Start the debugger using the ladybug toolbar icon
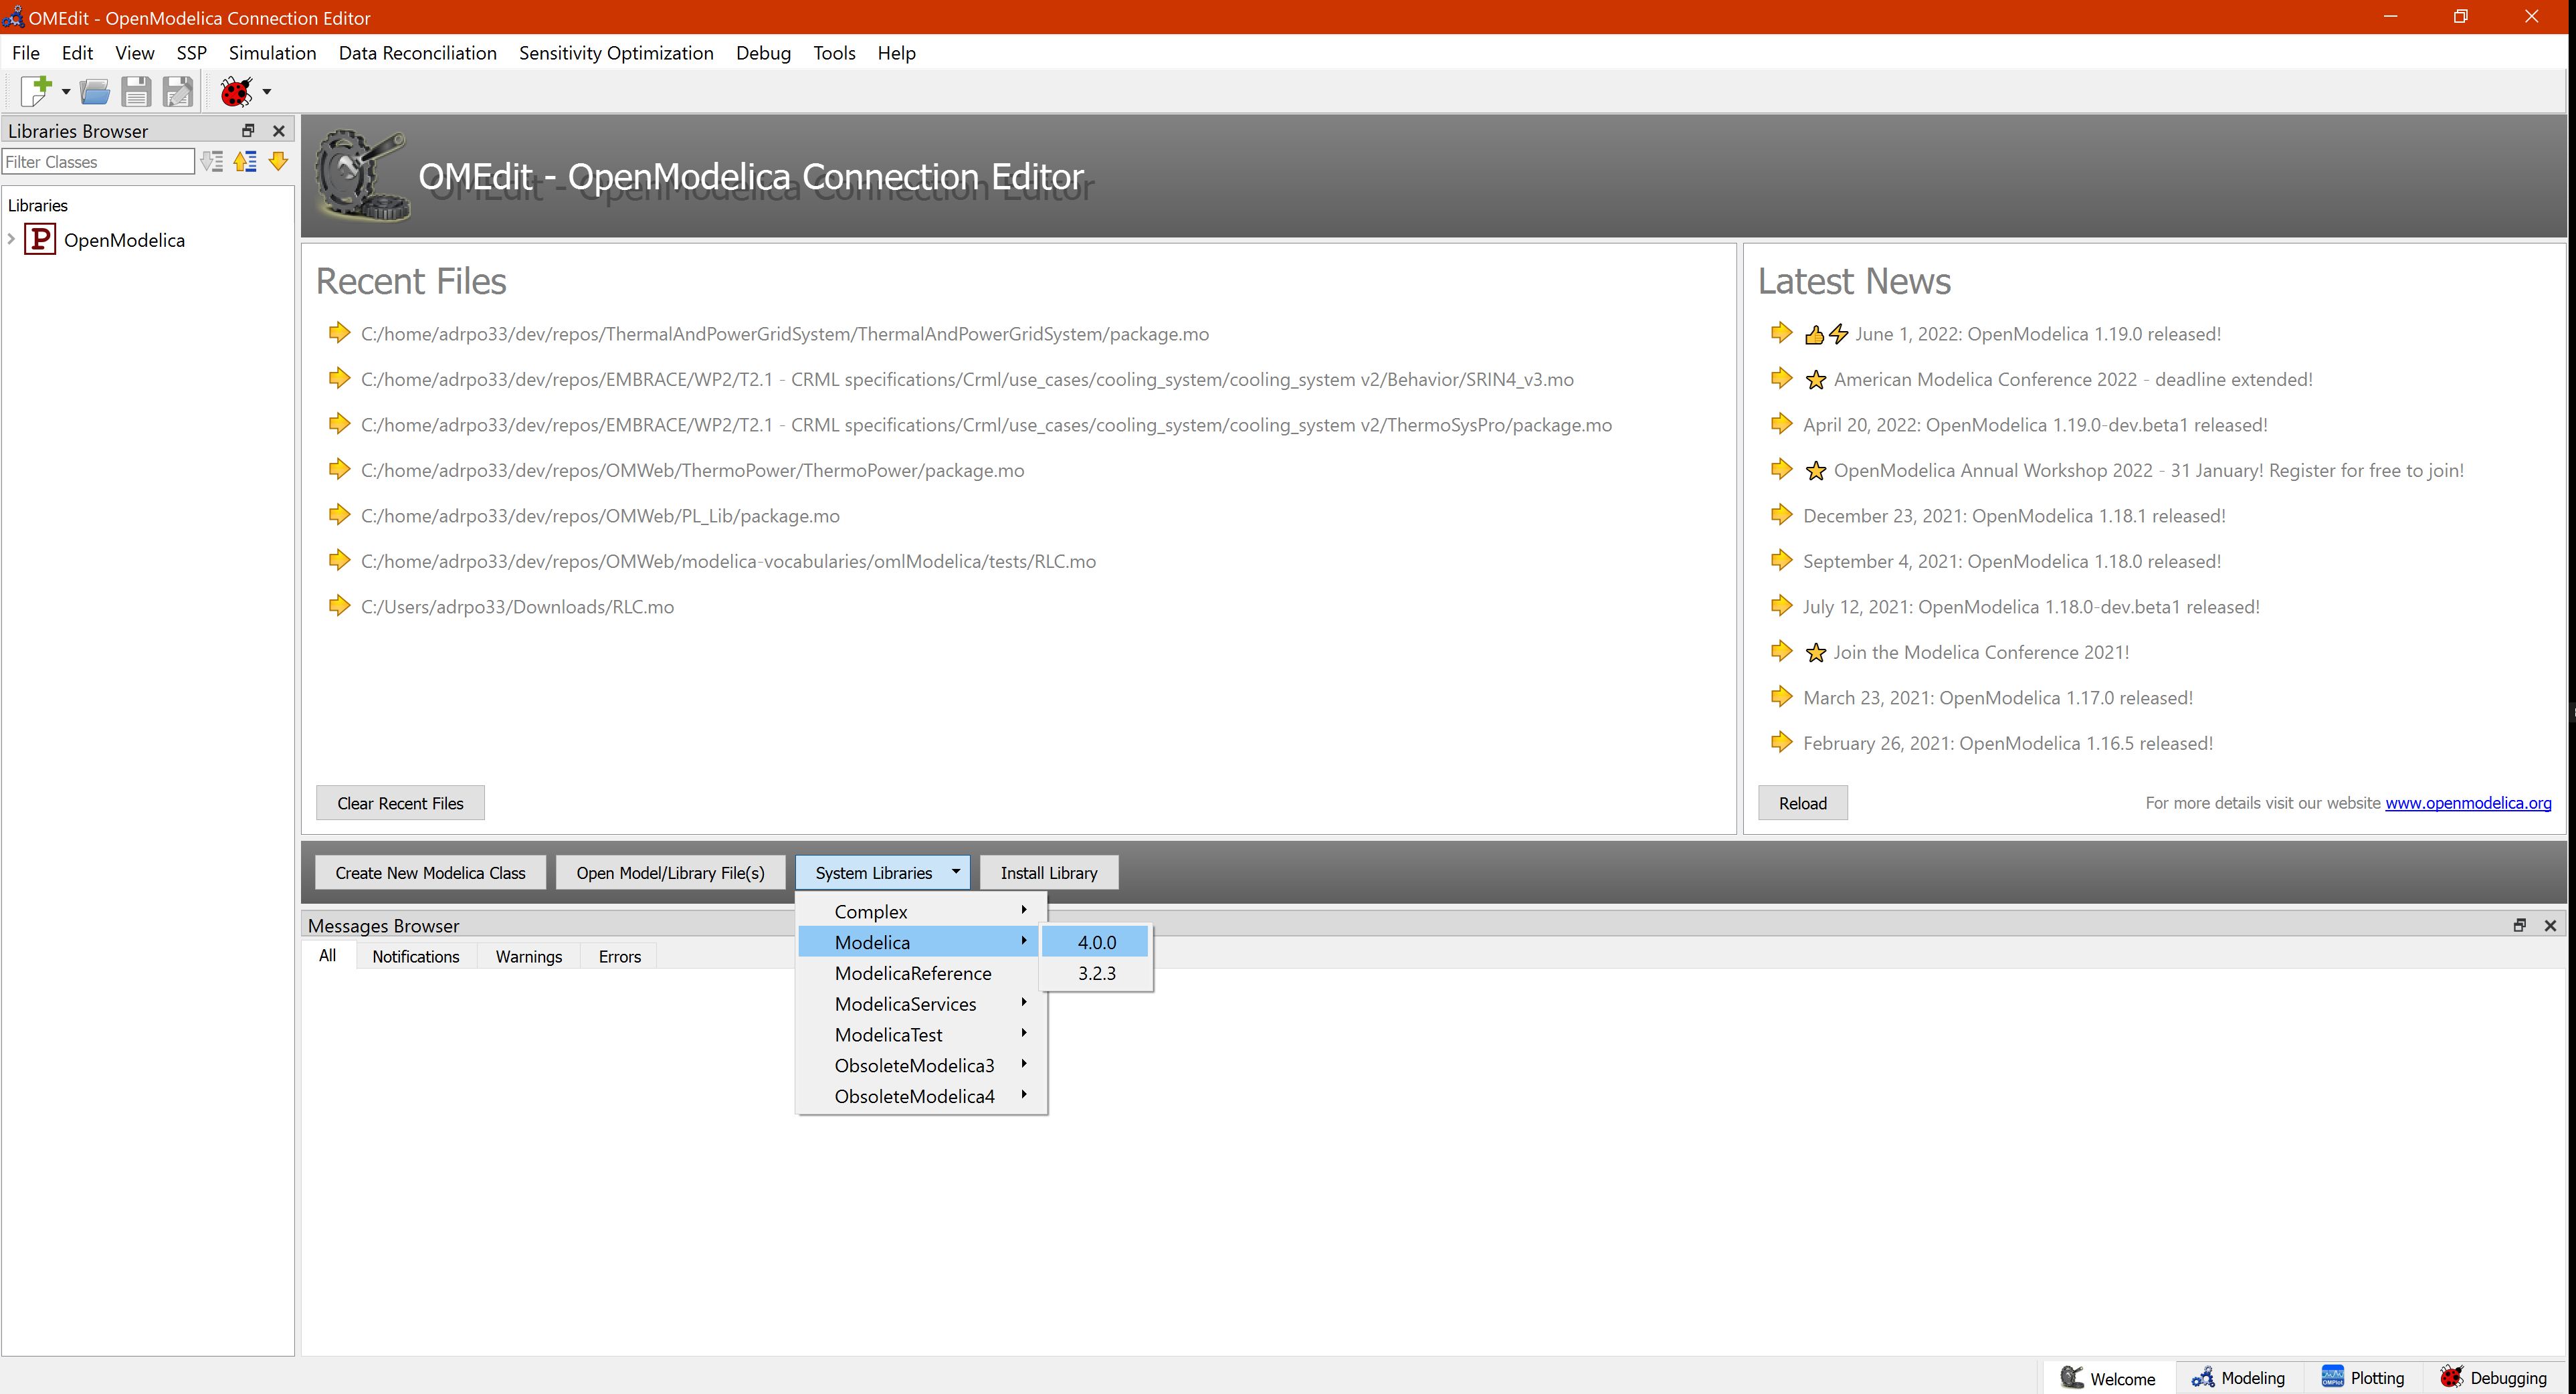This screenshot has width=2576, height=1394. [236, 91]
